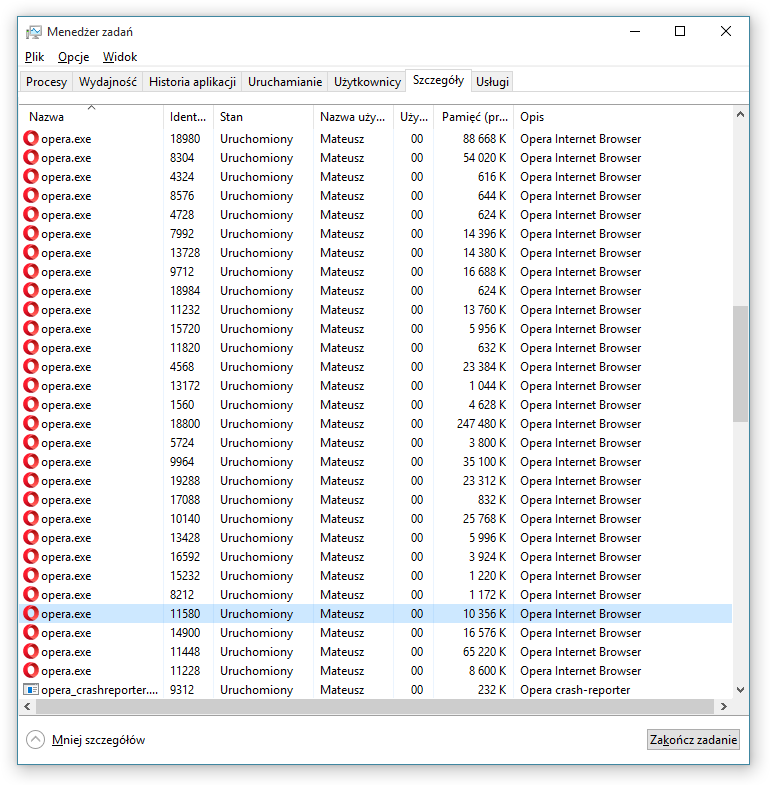The width and height of the screenshot is (770, 785).
Task: Click memory value 88 668 K
Action: [x=484, y=138]
